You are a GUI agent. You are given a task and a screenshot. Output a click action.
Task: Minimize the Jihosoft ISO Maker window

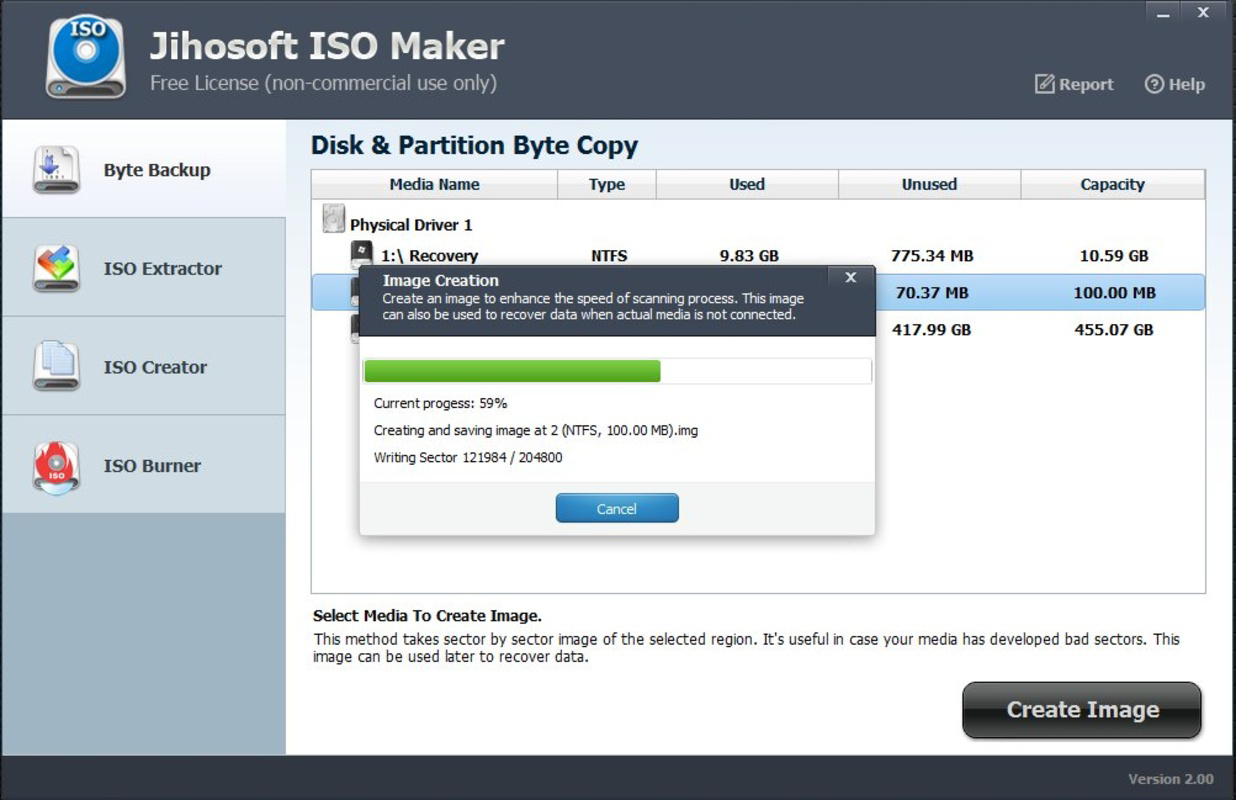click(1162, 12)
